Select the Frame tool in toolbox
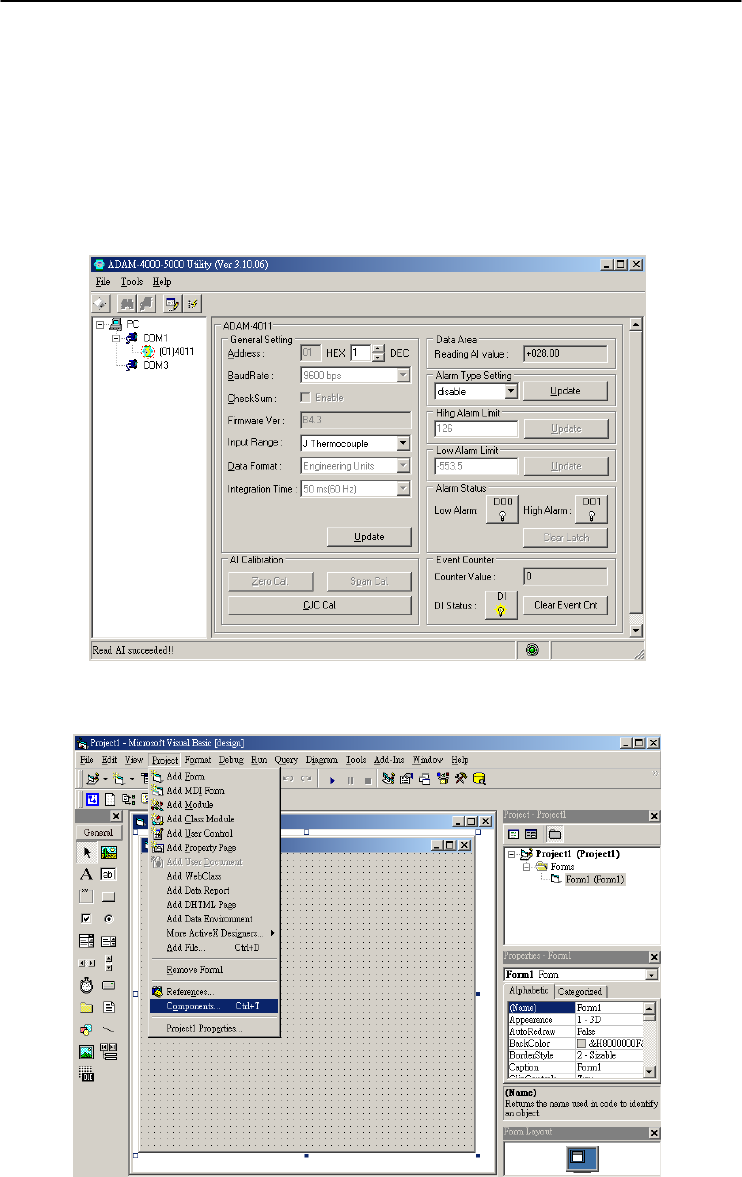 click(86, 896)
